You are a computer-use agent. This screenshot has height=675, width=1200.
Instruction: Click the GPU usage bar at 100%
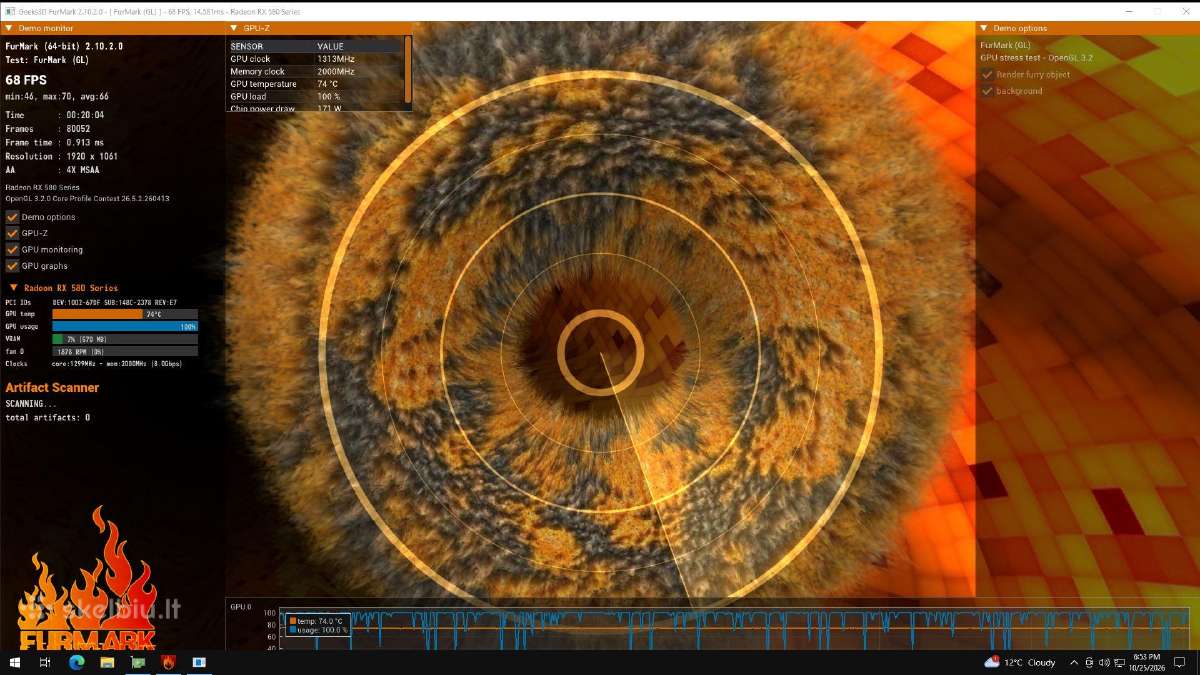[x=125, y=326]
